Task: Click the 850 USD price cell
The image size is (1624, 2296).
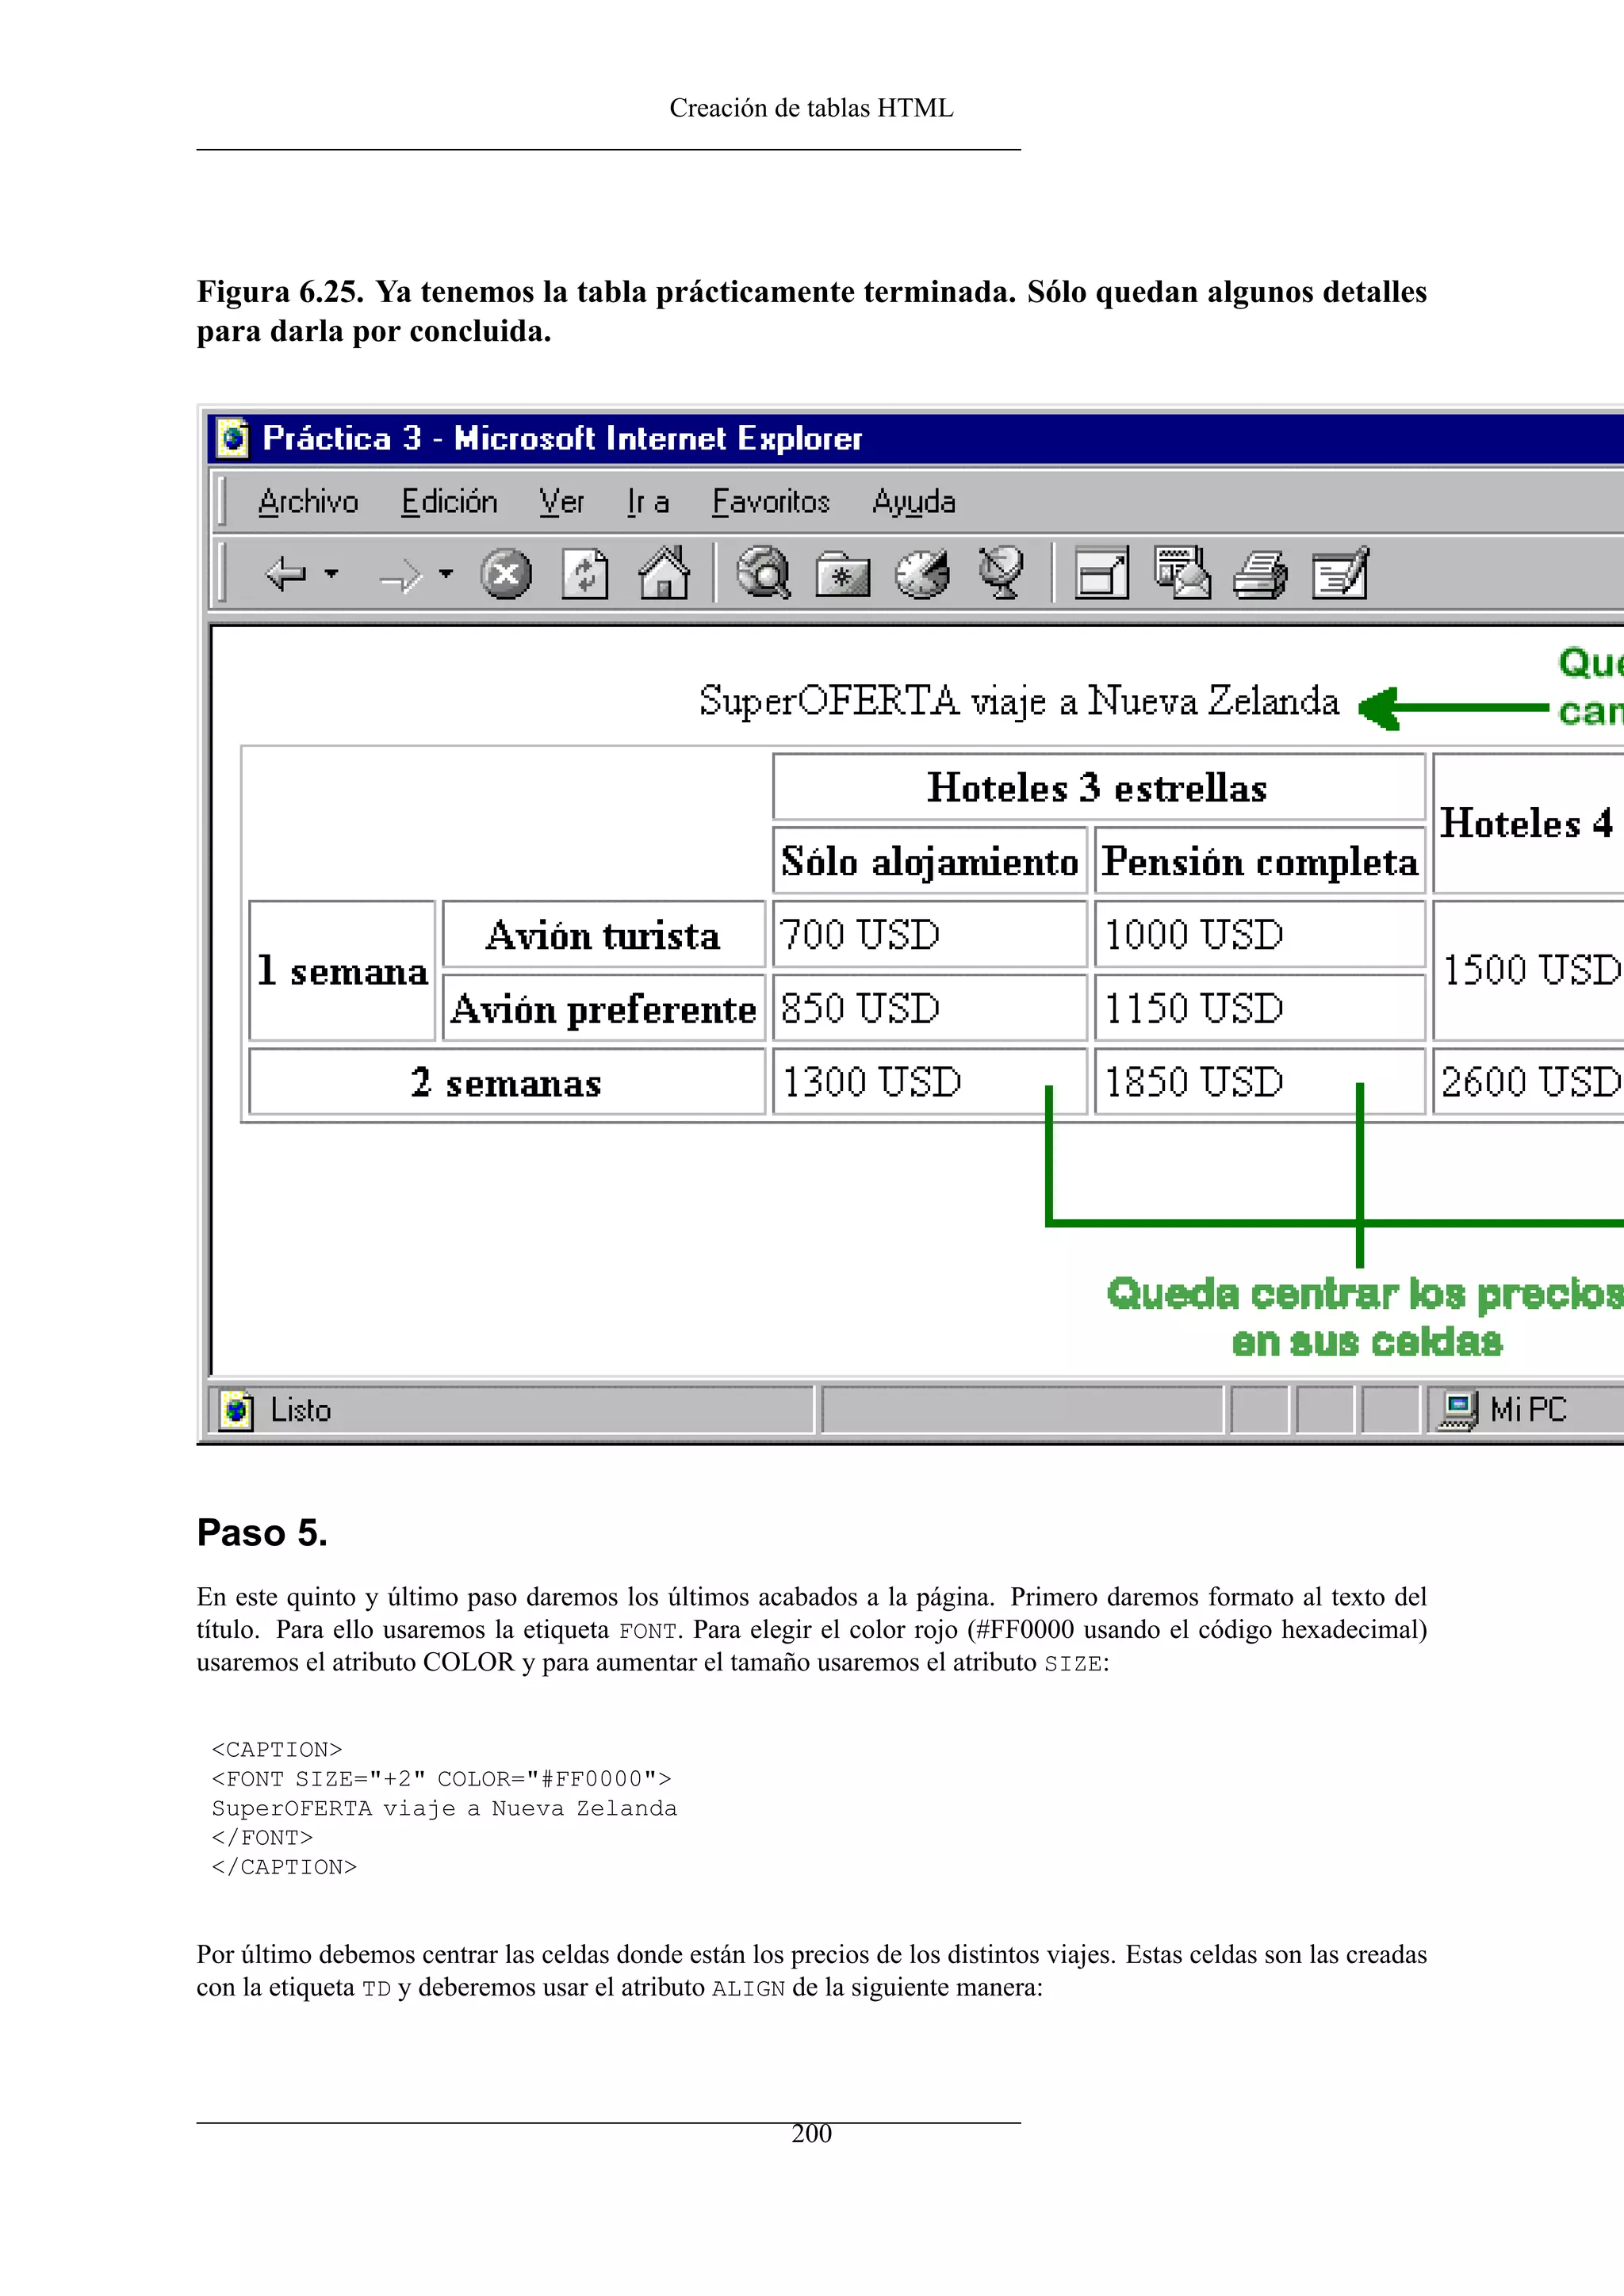Action: pos(929,1008)
